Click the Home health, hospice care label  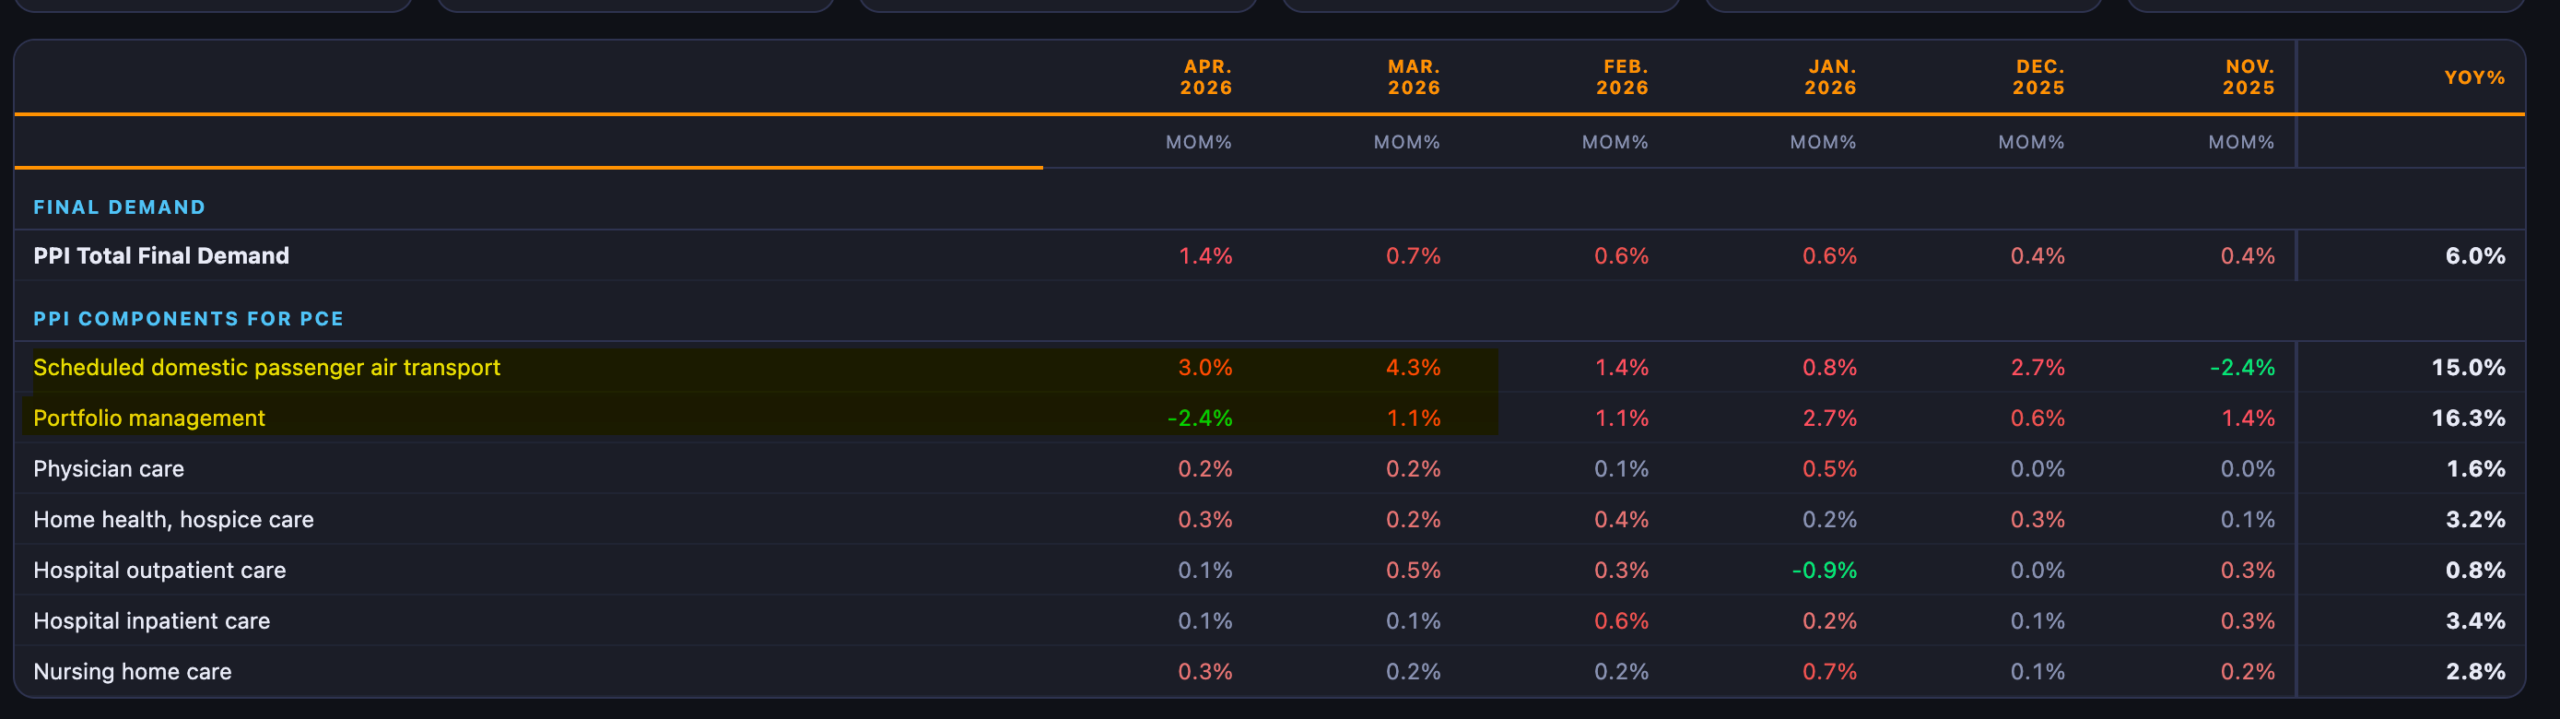pyautogui.click(x=174, y=520)
